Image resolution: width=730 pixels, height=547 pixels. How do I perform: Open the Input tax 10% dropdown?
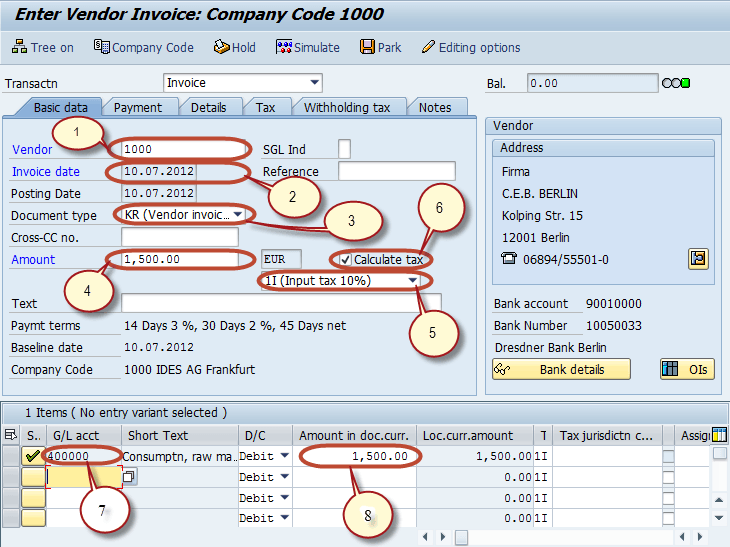coord(414,281)
